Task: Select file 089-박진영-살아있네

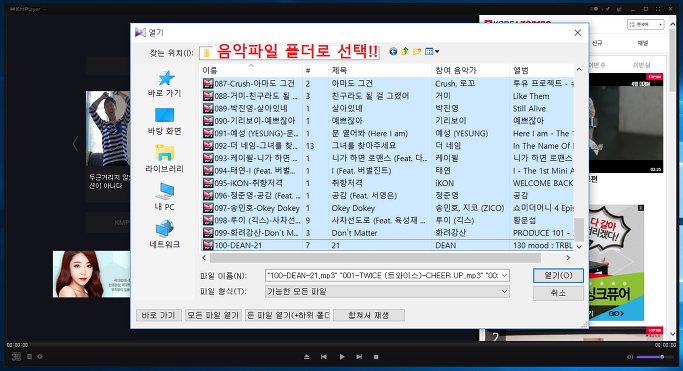Action: point(251,108)
